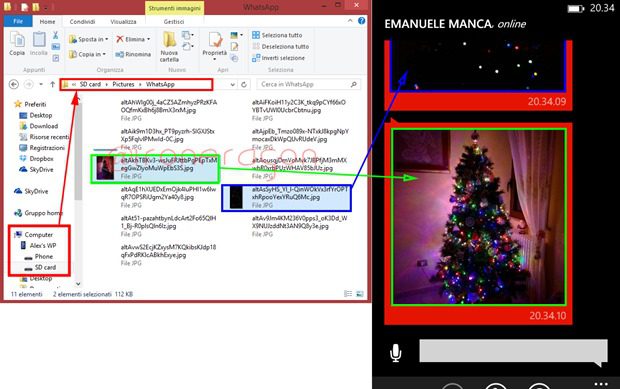Click Seleziona tutto
Image resolution: width=620 pixels, height=389 pixels.
tap(277, 35)
